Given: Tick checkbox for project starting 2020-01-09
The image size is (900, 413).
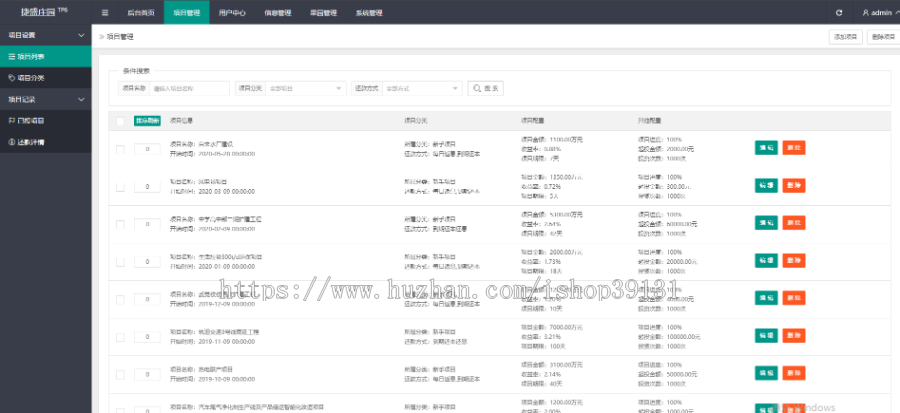Looking at the screenshot, I should [x=120, y=262].
